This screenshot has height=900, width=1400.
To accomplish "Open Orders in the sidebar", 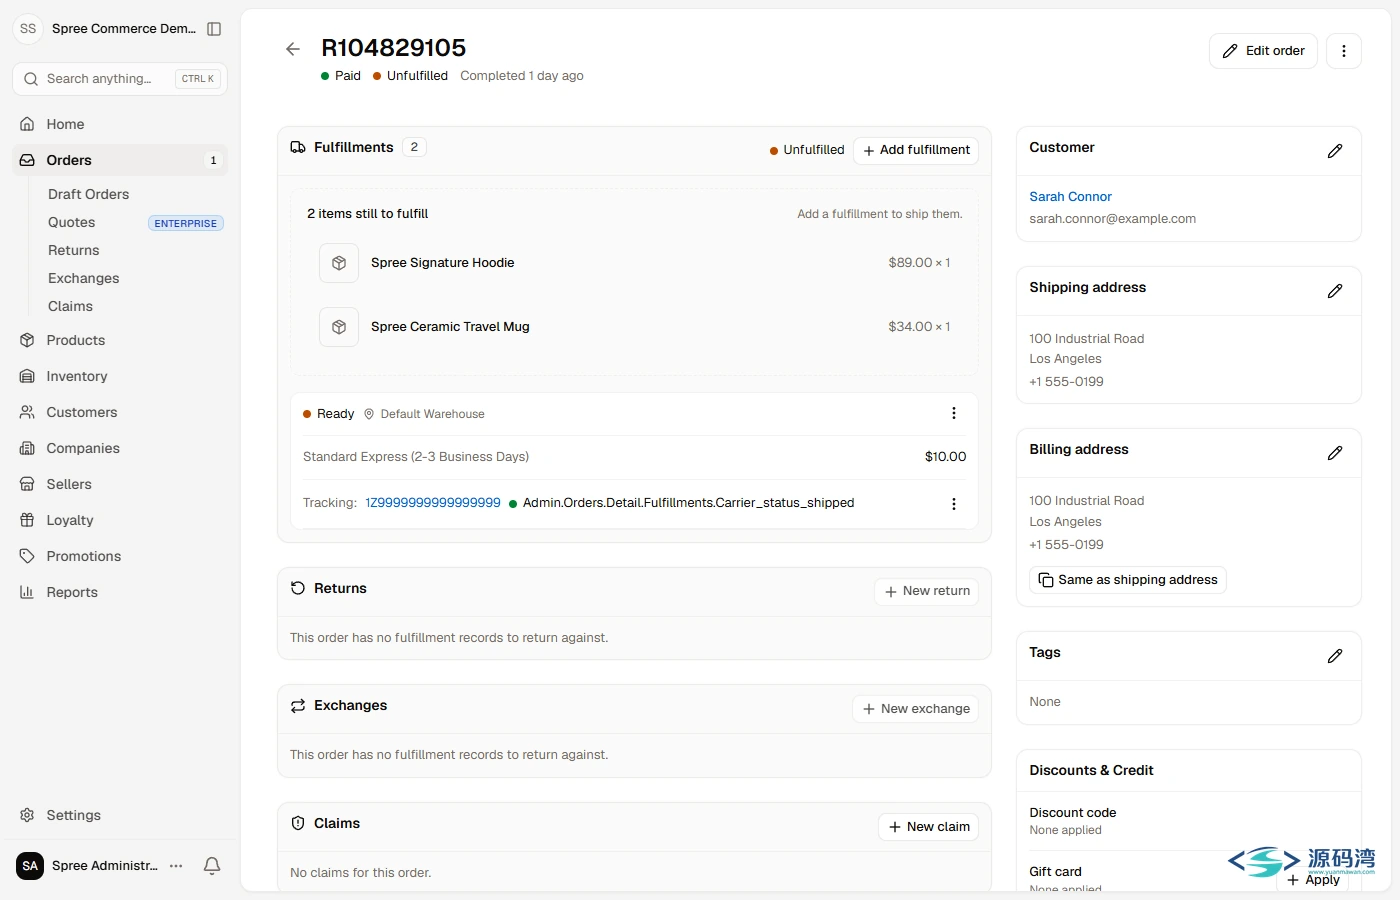I will click(x=120, y=160).
